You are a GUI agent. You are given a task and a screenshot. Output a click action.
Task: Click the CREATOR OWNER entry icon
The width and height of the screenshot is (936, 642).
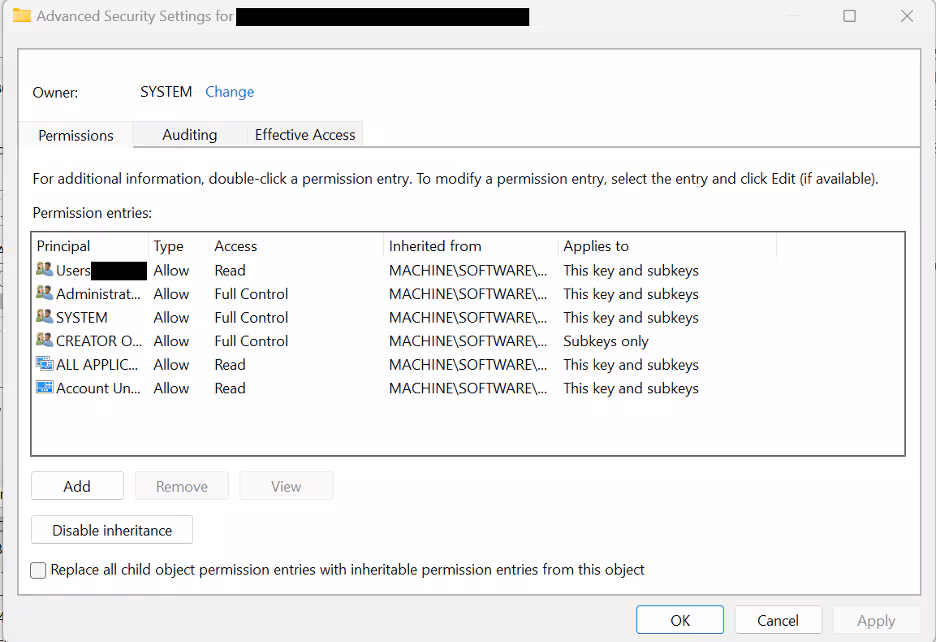44,341
